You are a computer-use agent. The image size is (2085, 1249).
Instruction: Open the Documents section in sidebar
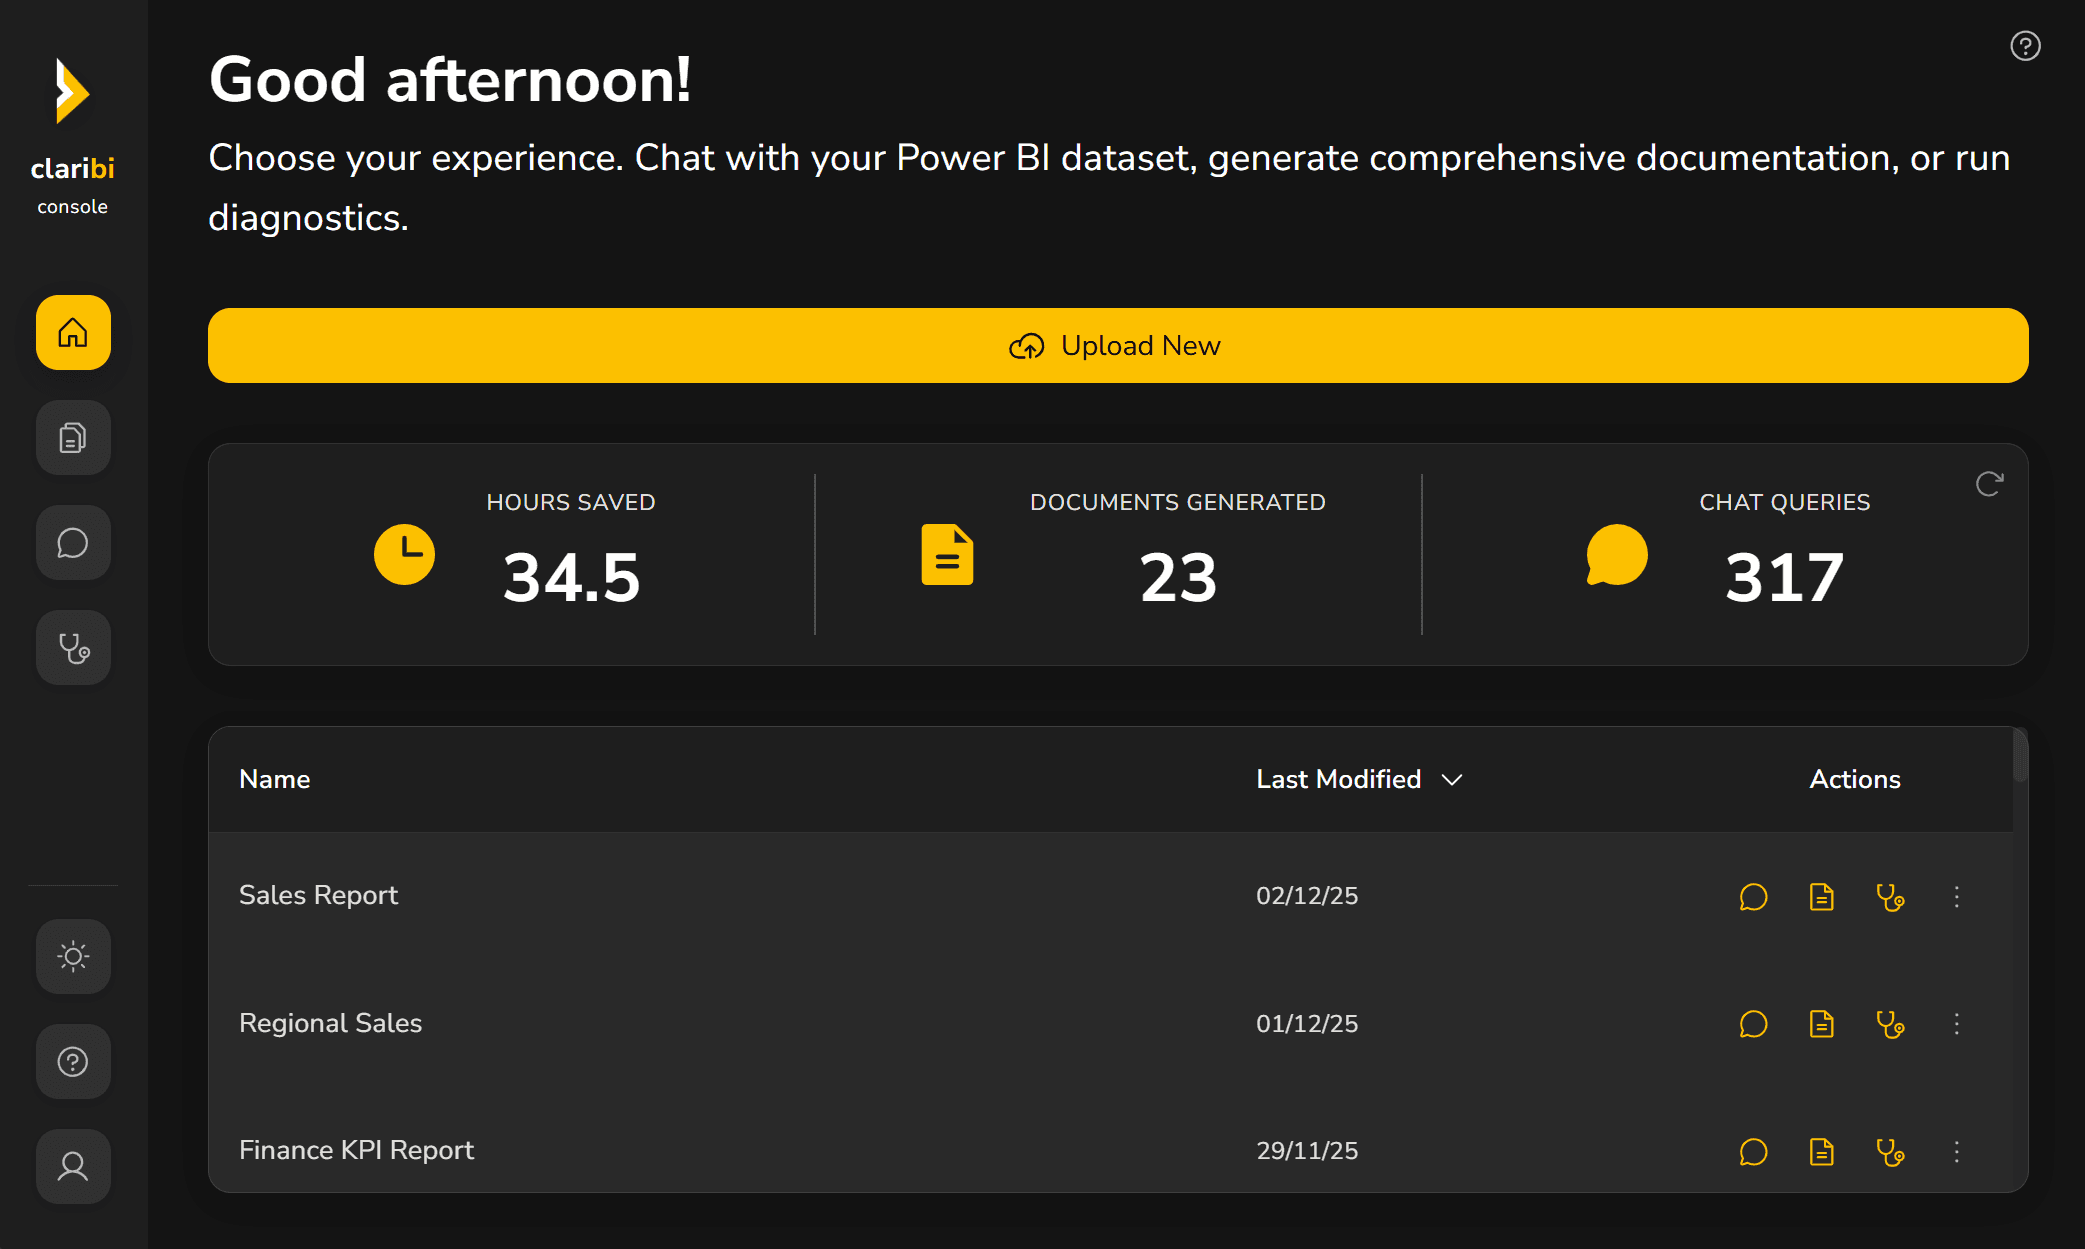coord(73,438)
